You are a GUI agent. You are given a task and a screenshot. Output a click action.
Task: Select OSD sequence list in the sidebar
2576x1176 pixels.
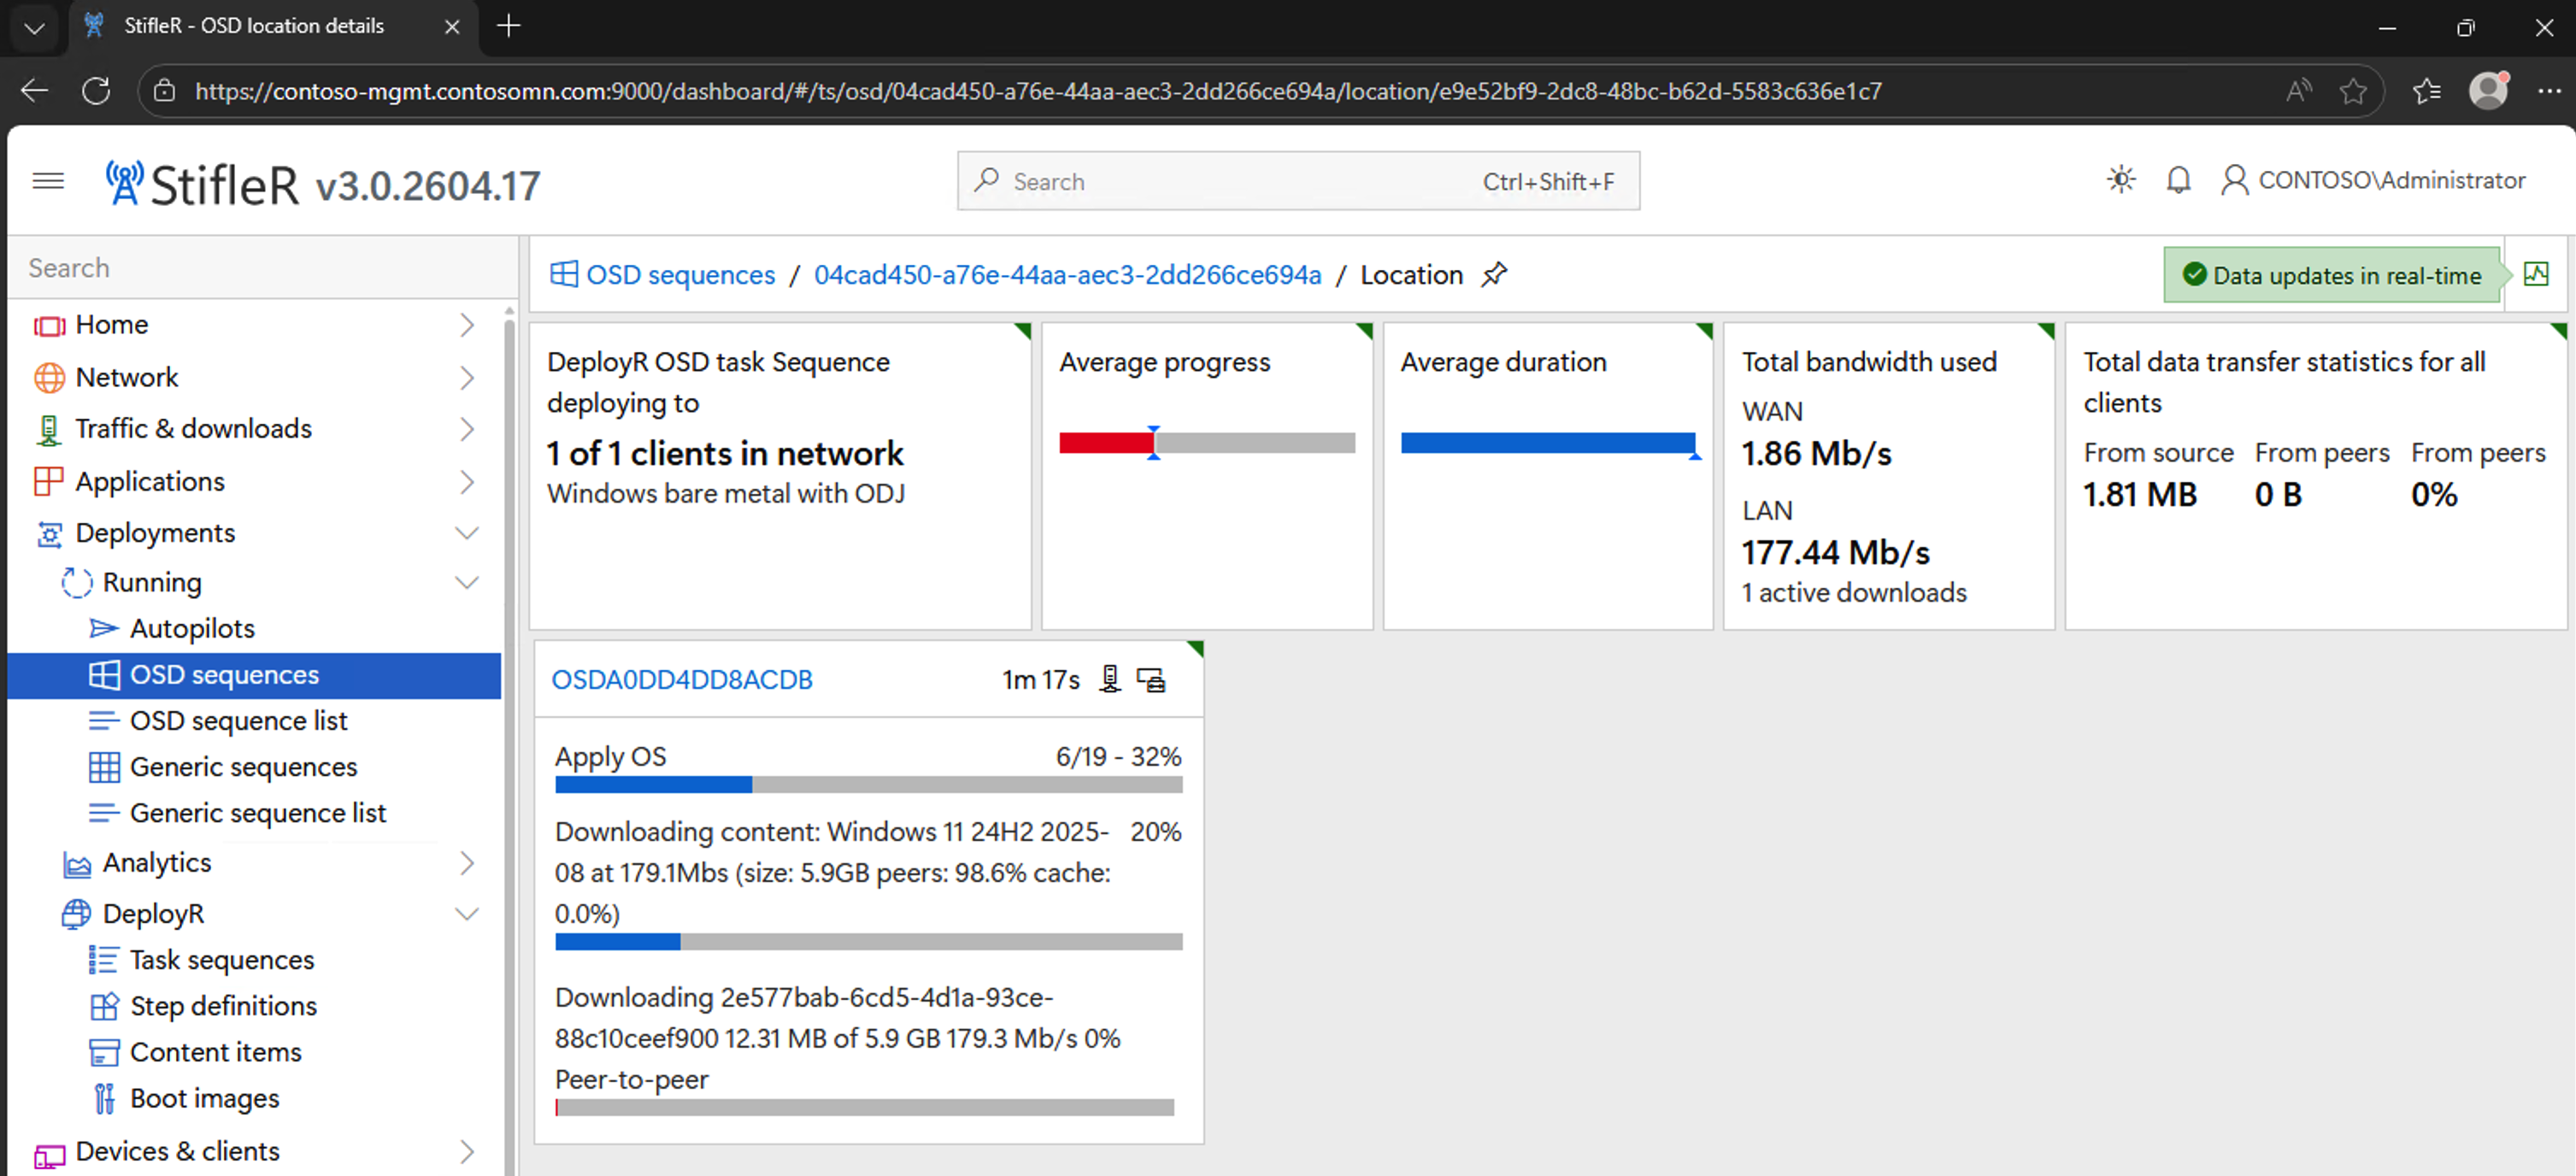click(239, 720)
